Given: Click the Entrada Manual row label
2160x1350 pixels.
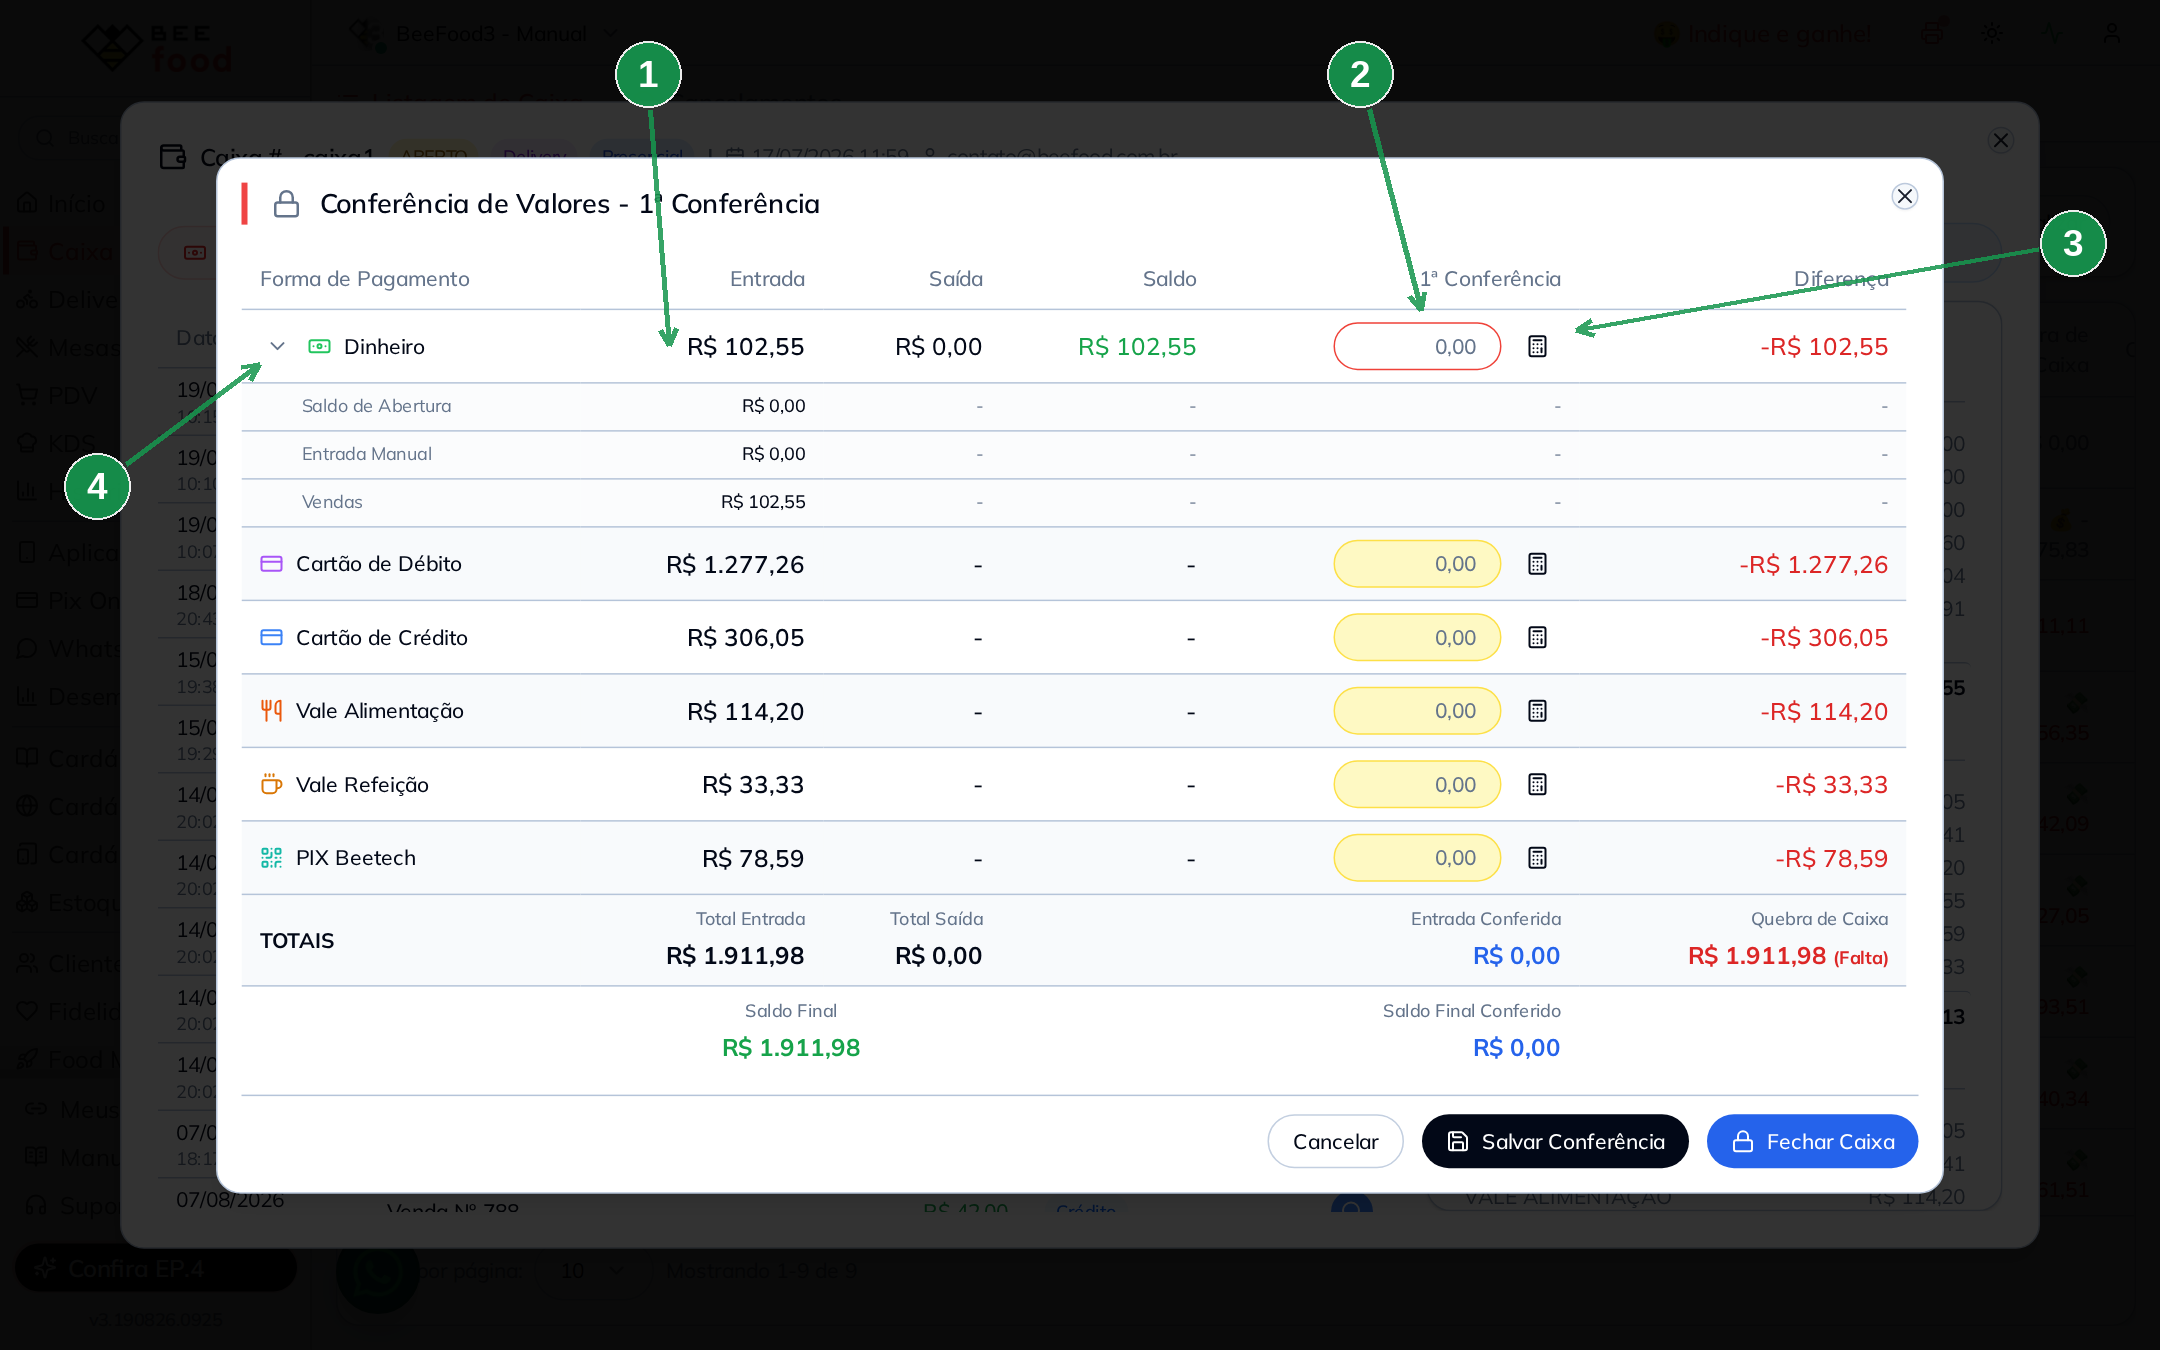Looking at the screenshot, I should [x=367, y=454].
